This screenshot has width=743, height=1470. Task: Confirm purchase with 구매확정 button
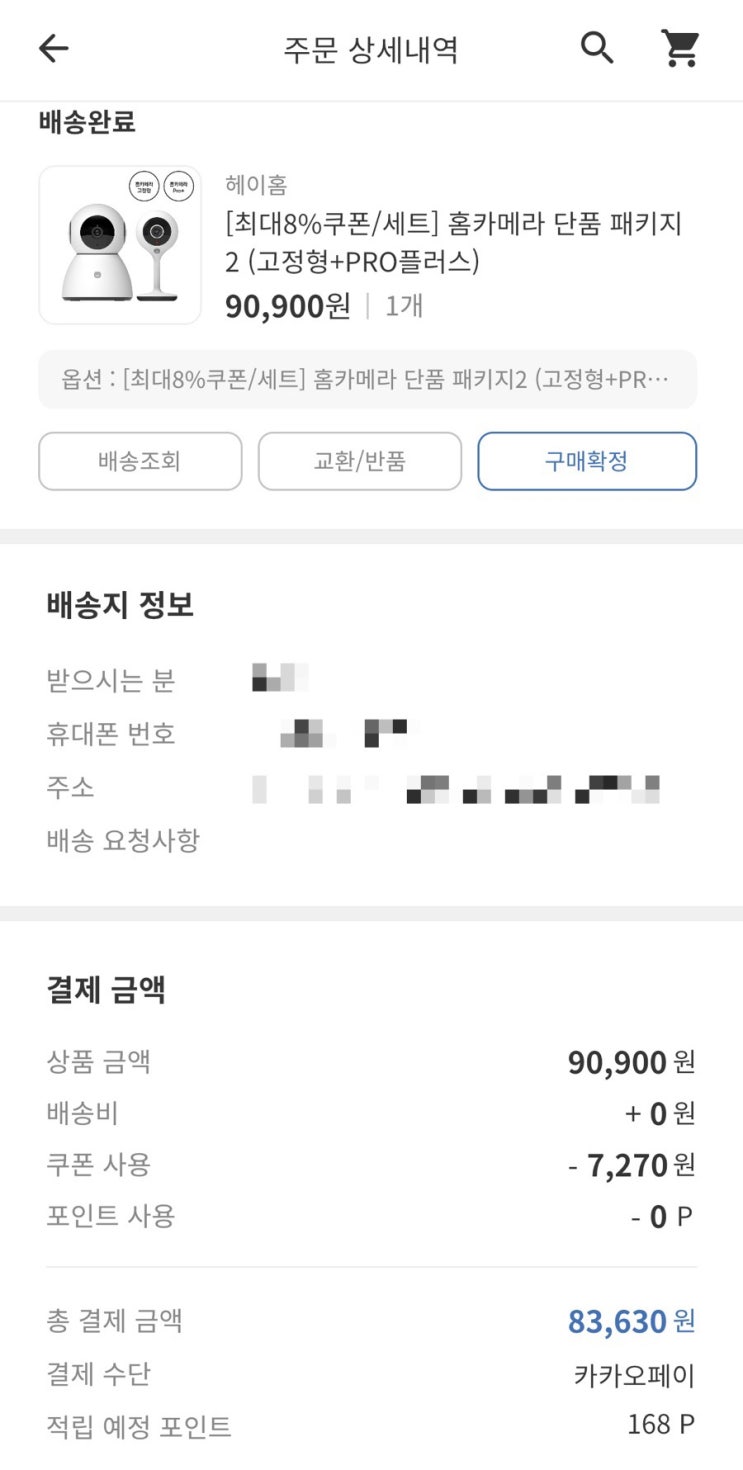point(587,461)
